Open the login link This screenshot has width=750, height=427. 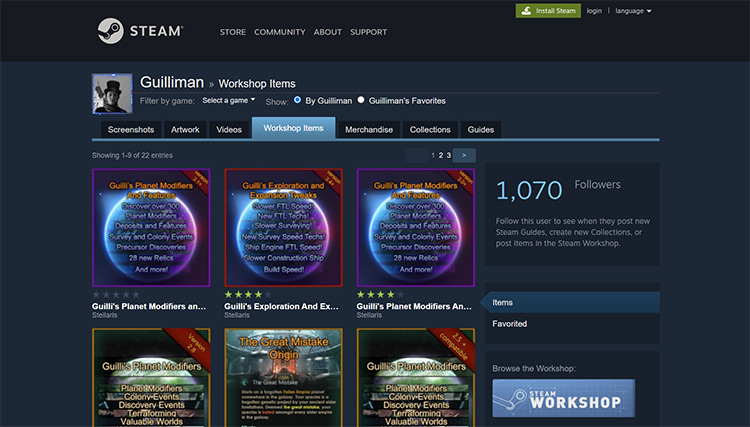pyautogui.click(x=594, y=11)
